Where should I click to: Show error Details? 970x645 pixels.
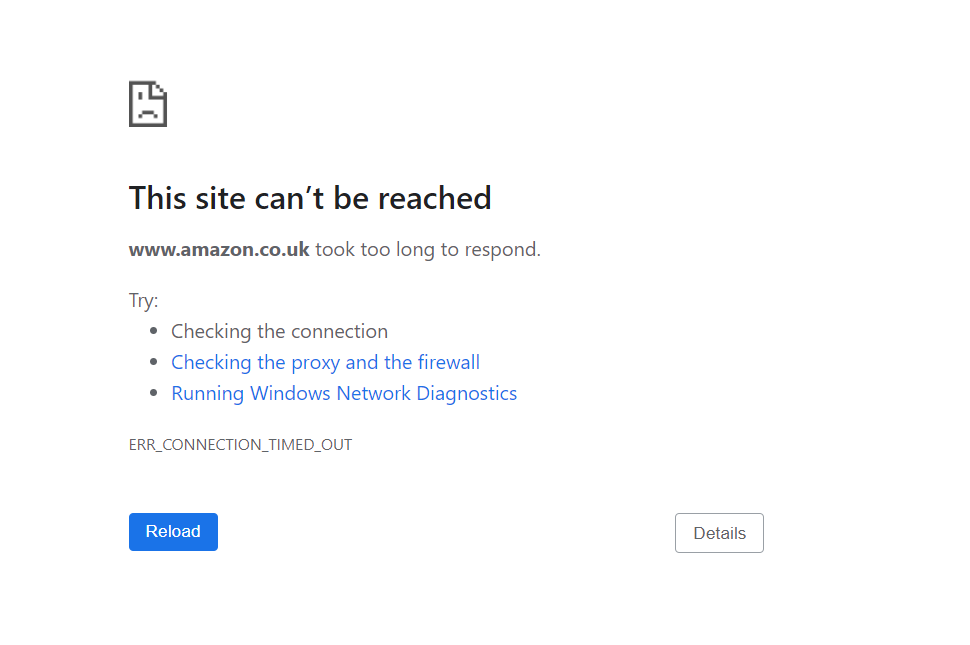point(719,533)
